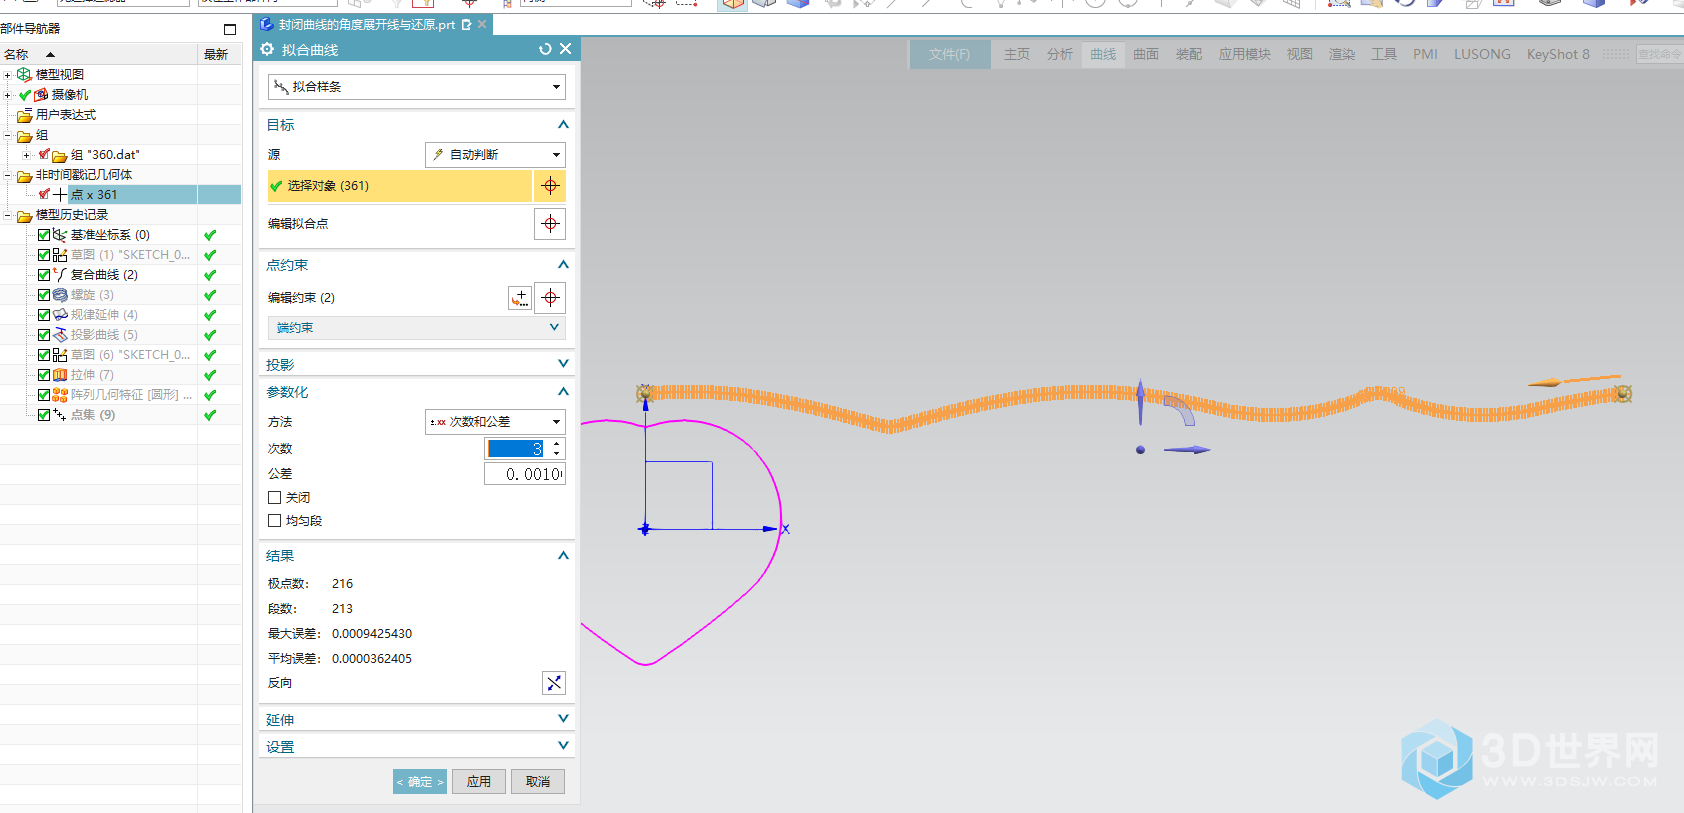
Task: Click the add constraint point icon in 编辑约束 row
Action: (x=520, y=298)
